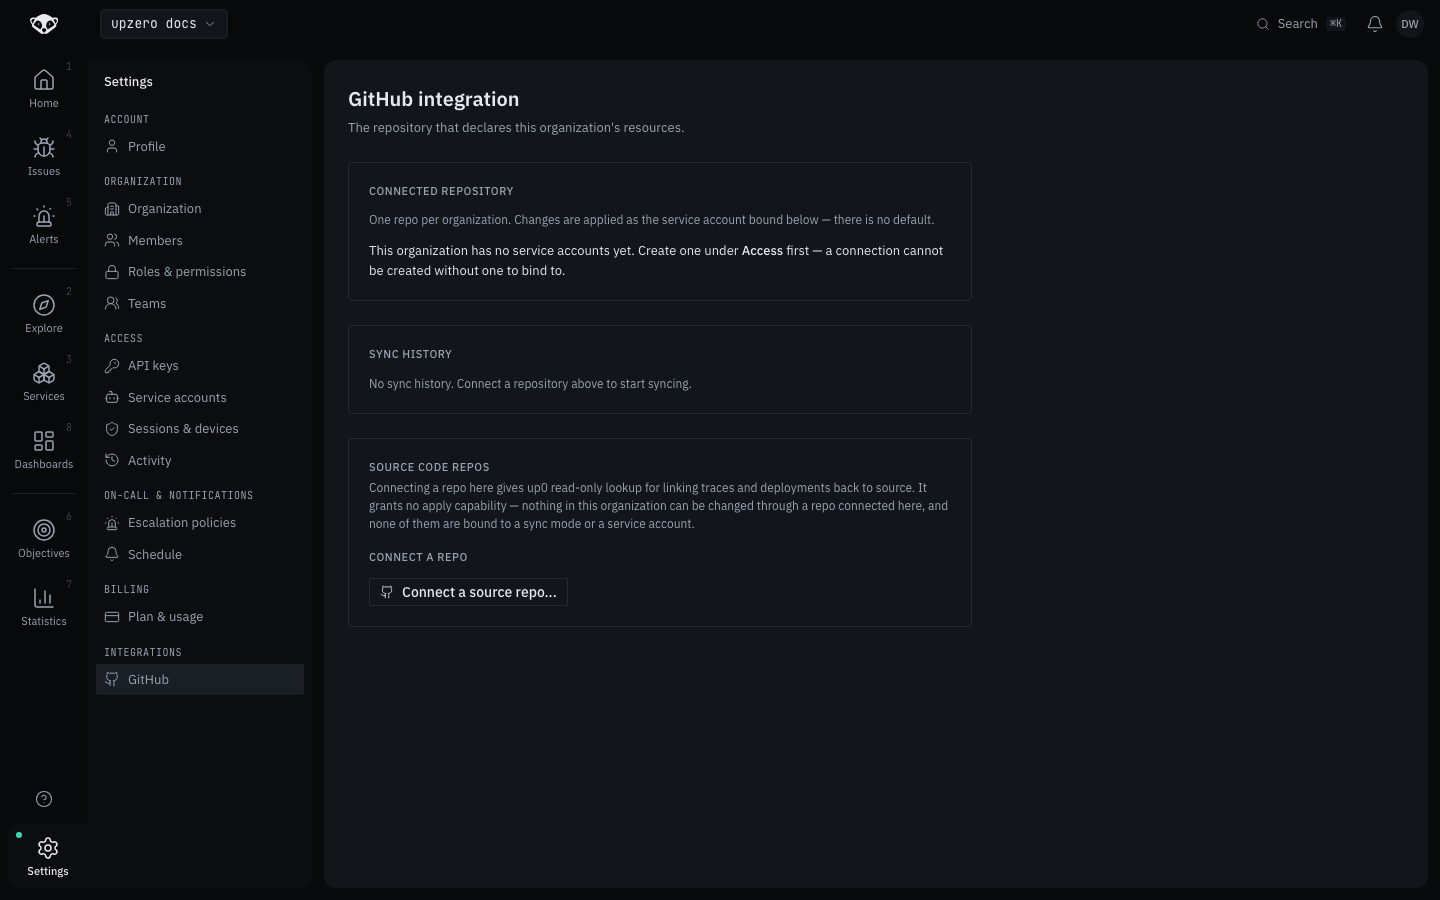
Task: Click the person icon beside Profile
Action: (x=112, y=146)
